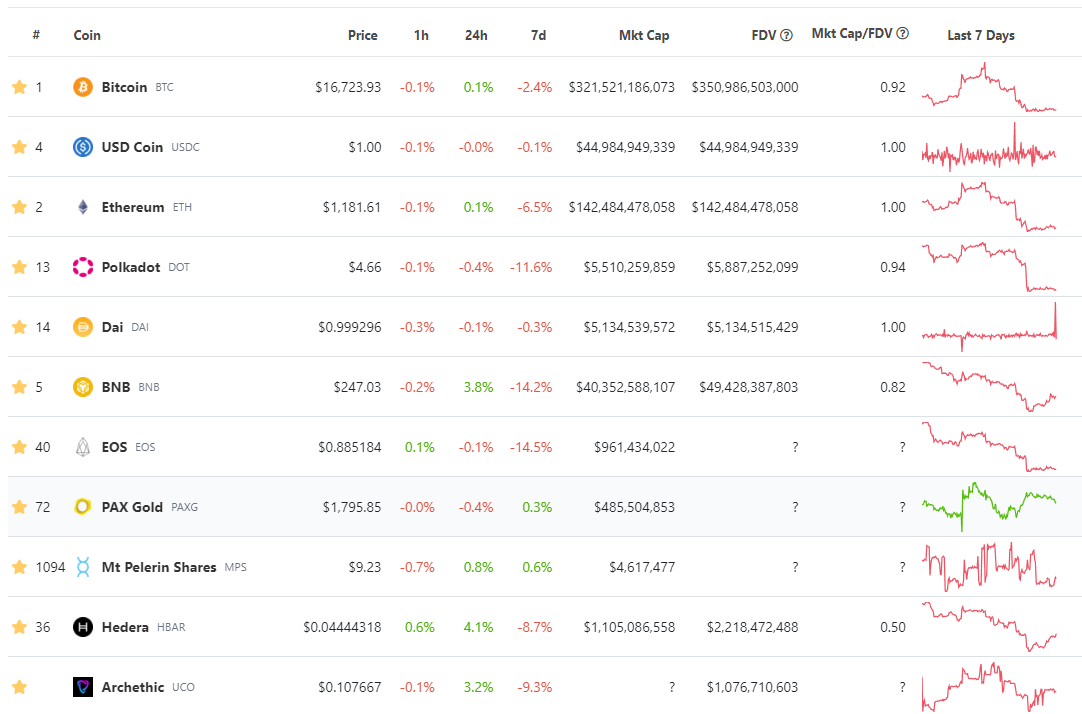This screenshot has width=1082, height=714.
Task: Click the FDV help question icon
Action: (786, 35)
